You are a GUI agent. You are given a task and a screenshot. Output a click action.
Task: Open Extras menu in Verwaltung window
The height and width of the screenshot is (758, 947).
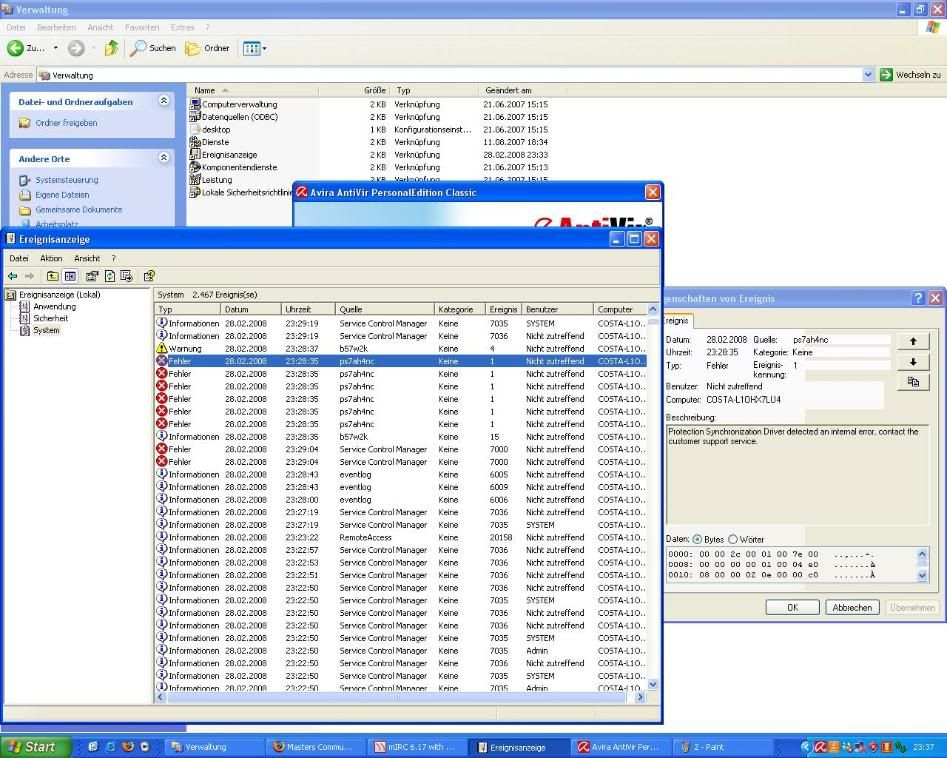(182, 27)
